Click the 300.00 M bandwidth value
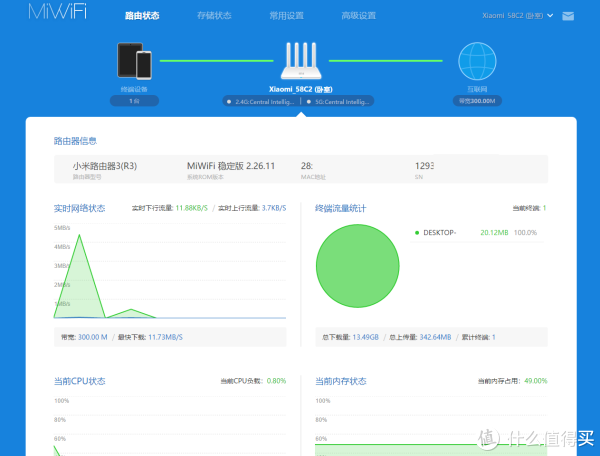 pos(93,337)
